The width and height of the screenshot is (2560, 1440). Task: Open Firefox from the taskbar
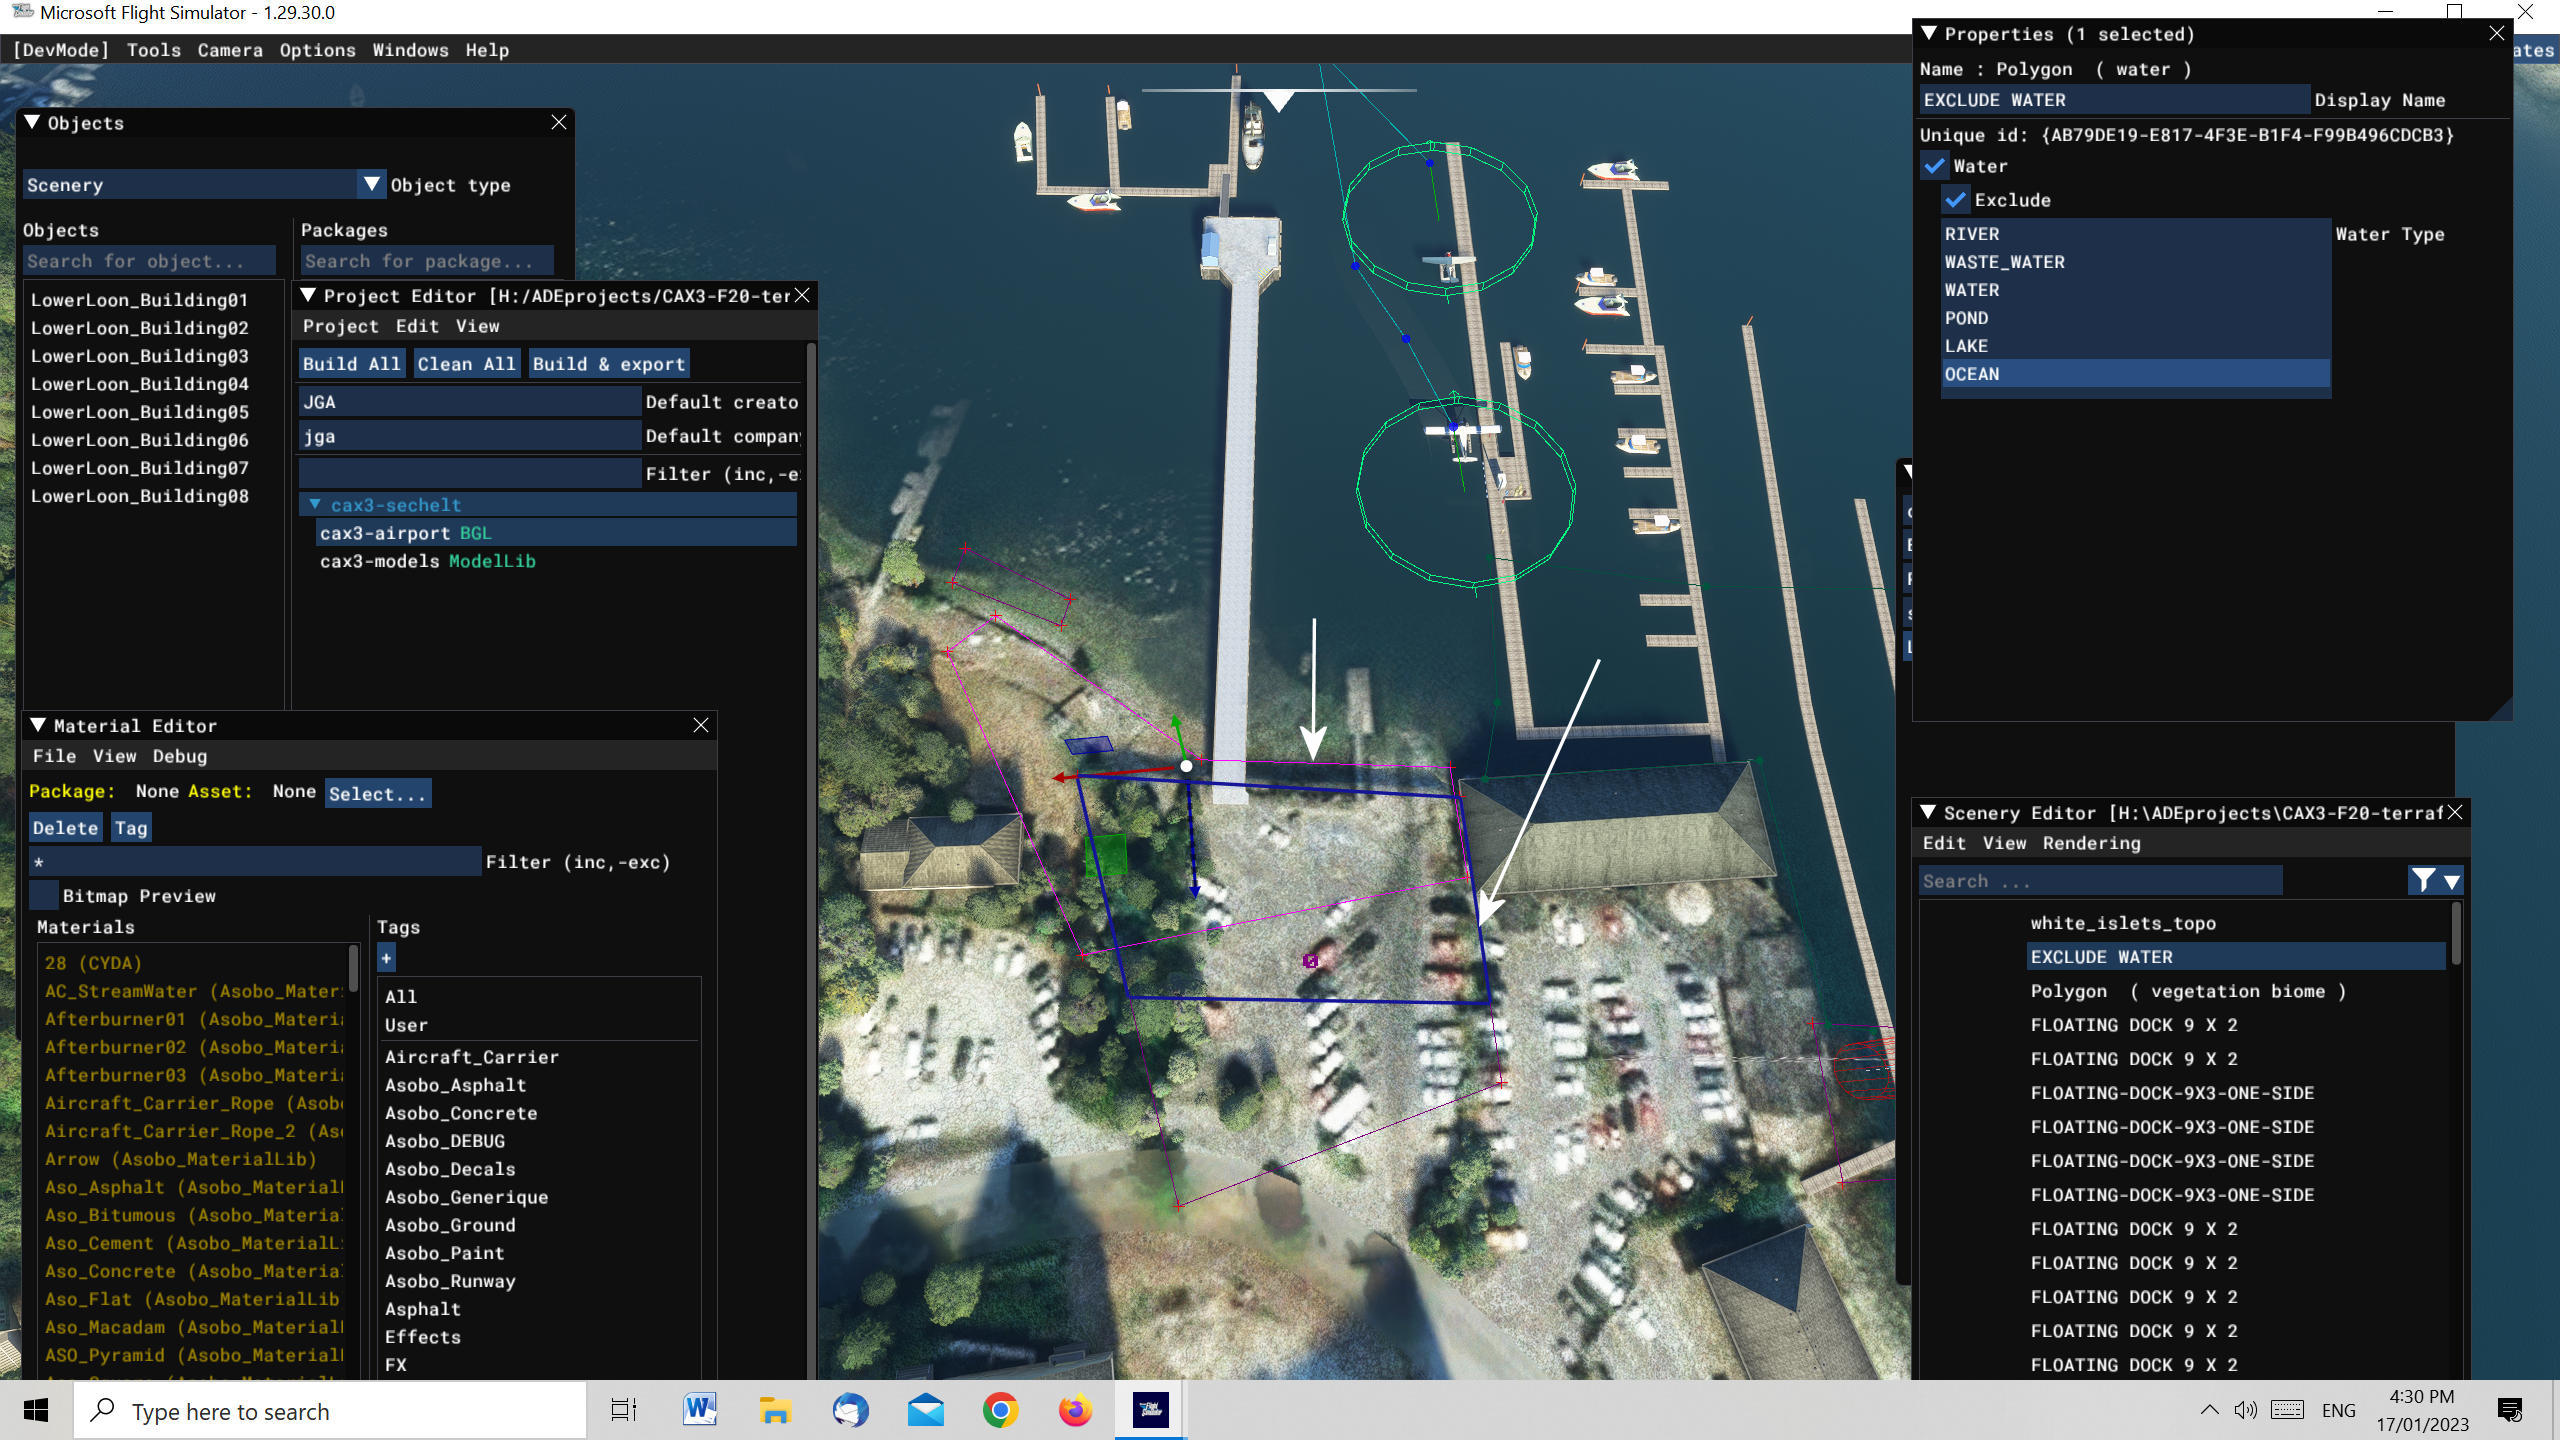click(1076, 1410)
